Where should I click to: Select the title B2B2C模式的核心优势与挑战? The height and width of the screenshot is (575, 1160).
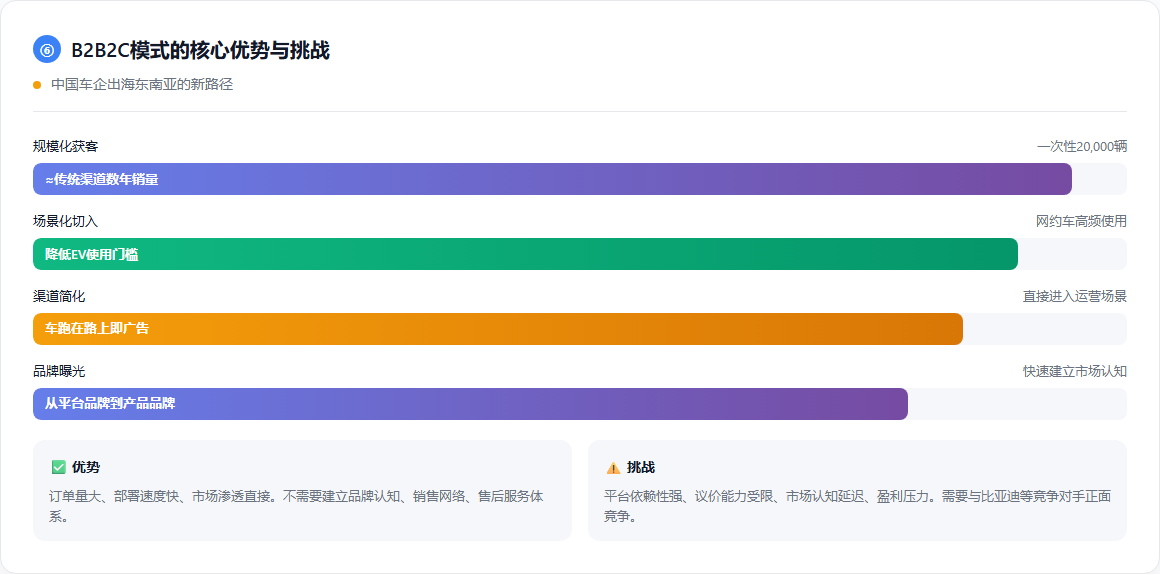200,50
